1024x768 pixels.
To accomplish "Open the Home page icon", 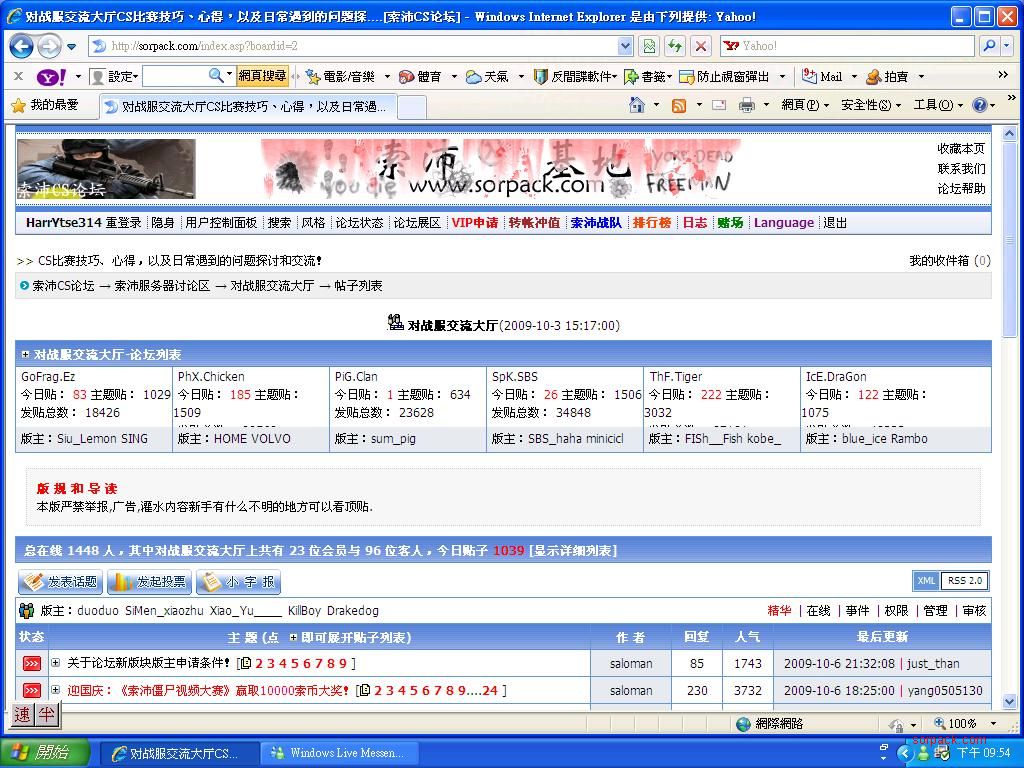I will 637,105.
